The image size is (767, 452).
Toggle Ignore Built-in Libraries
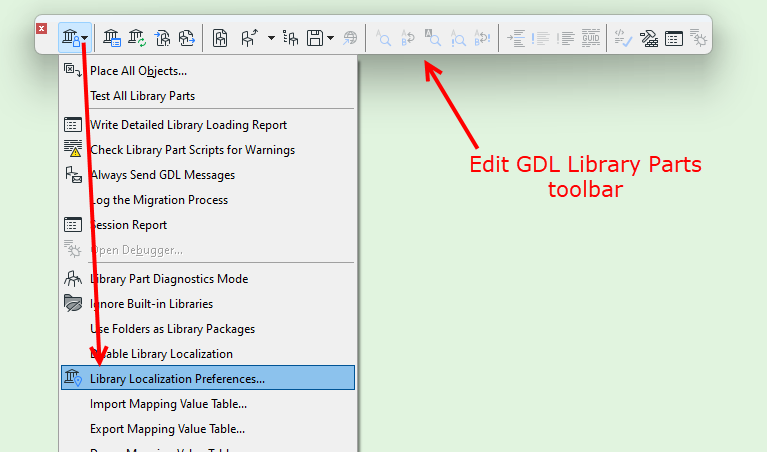point(207,304)
